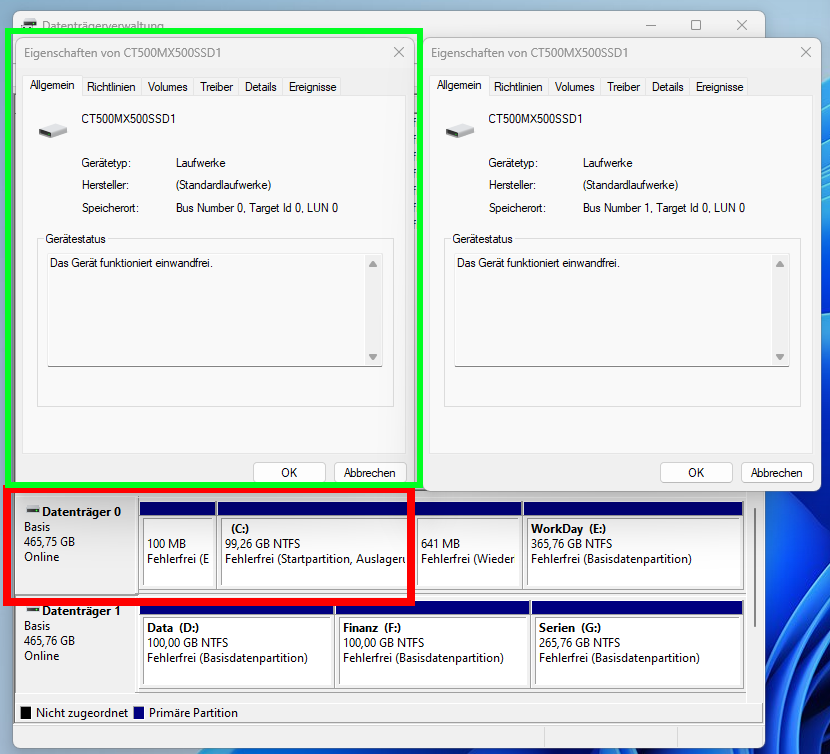Image resolution: width=830 pixels, height=754 pixels.
Task: Open Volumes tab in right properties dialog
Action: (x=574, y=87)
